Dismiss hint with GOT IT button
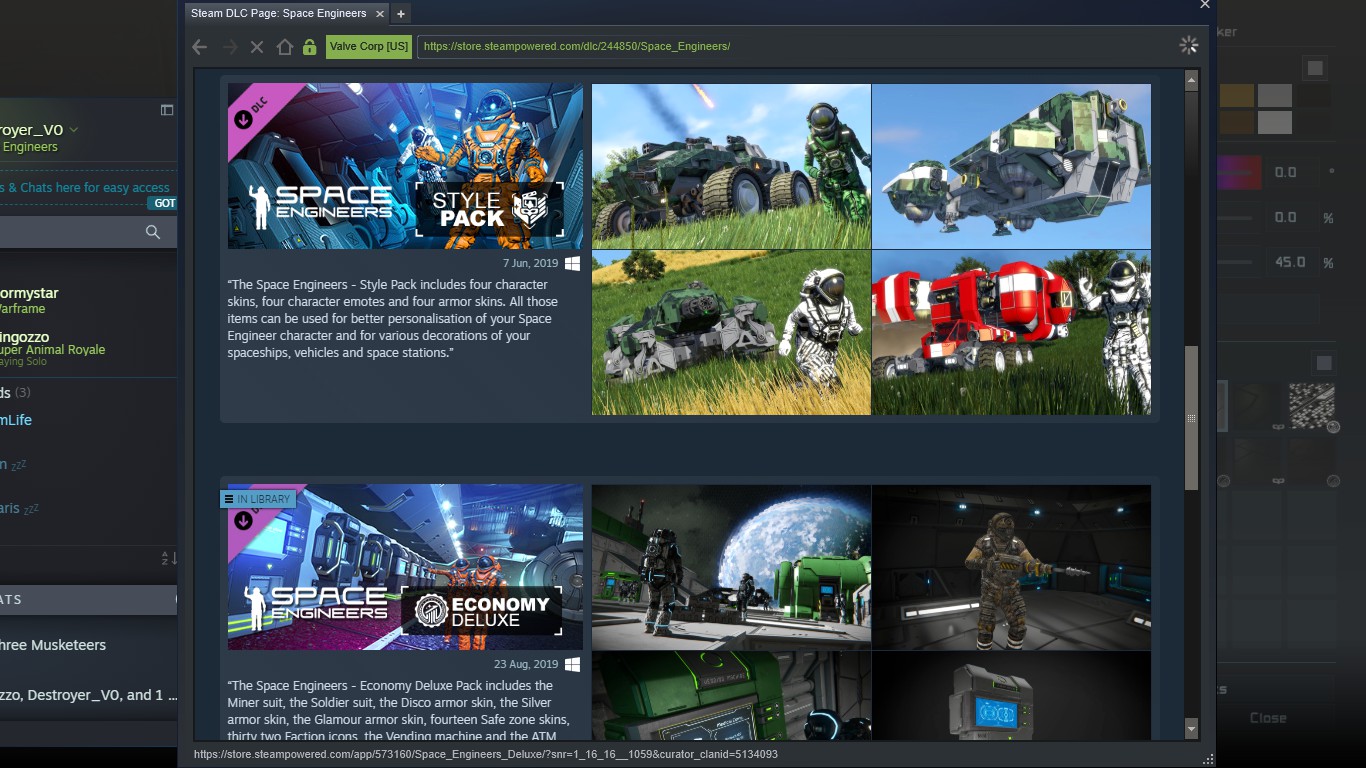This screenshot has width=1366, height=768. tap(163, 203)
